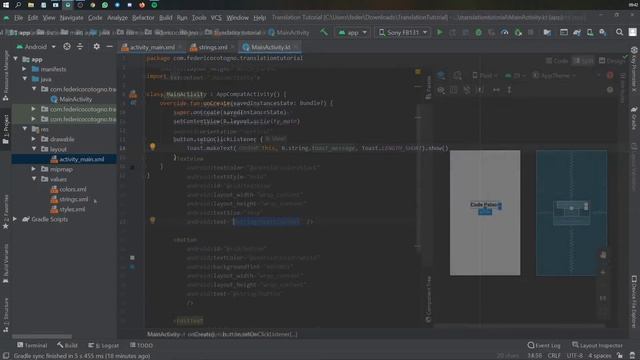The width and height of the screenshot is (640, 360).
Task: Open Windows Start menu
Action: 6,5
